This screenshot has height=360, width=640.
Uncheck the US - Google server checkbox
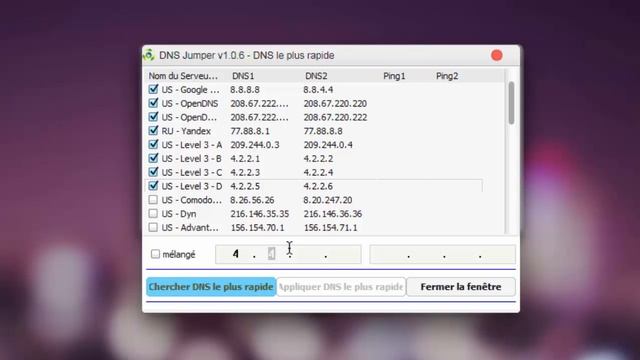point(153,89)
